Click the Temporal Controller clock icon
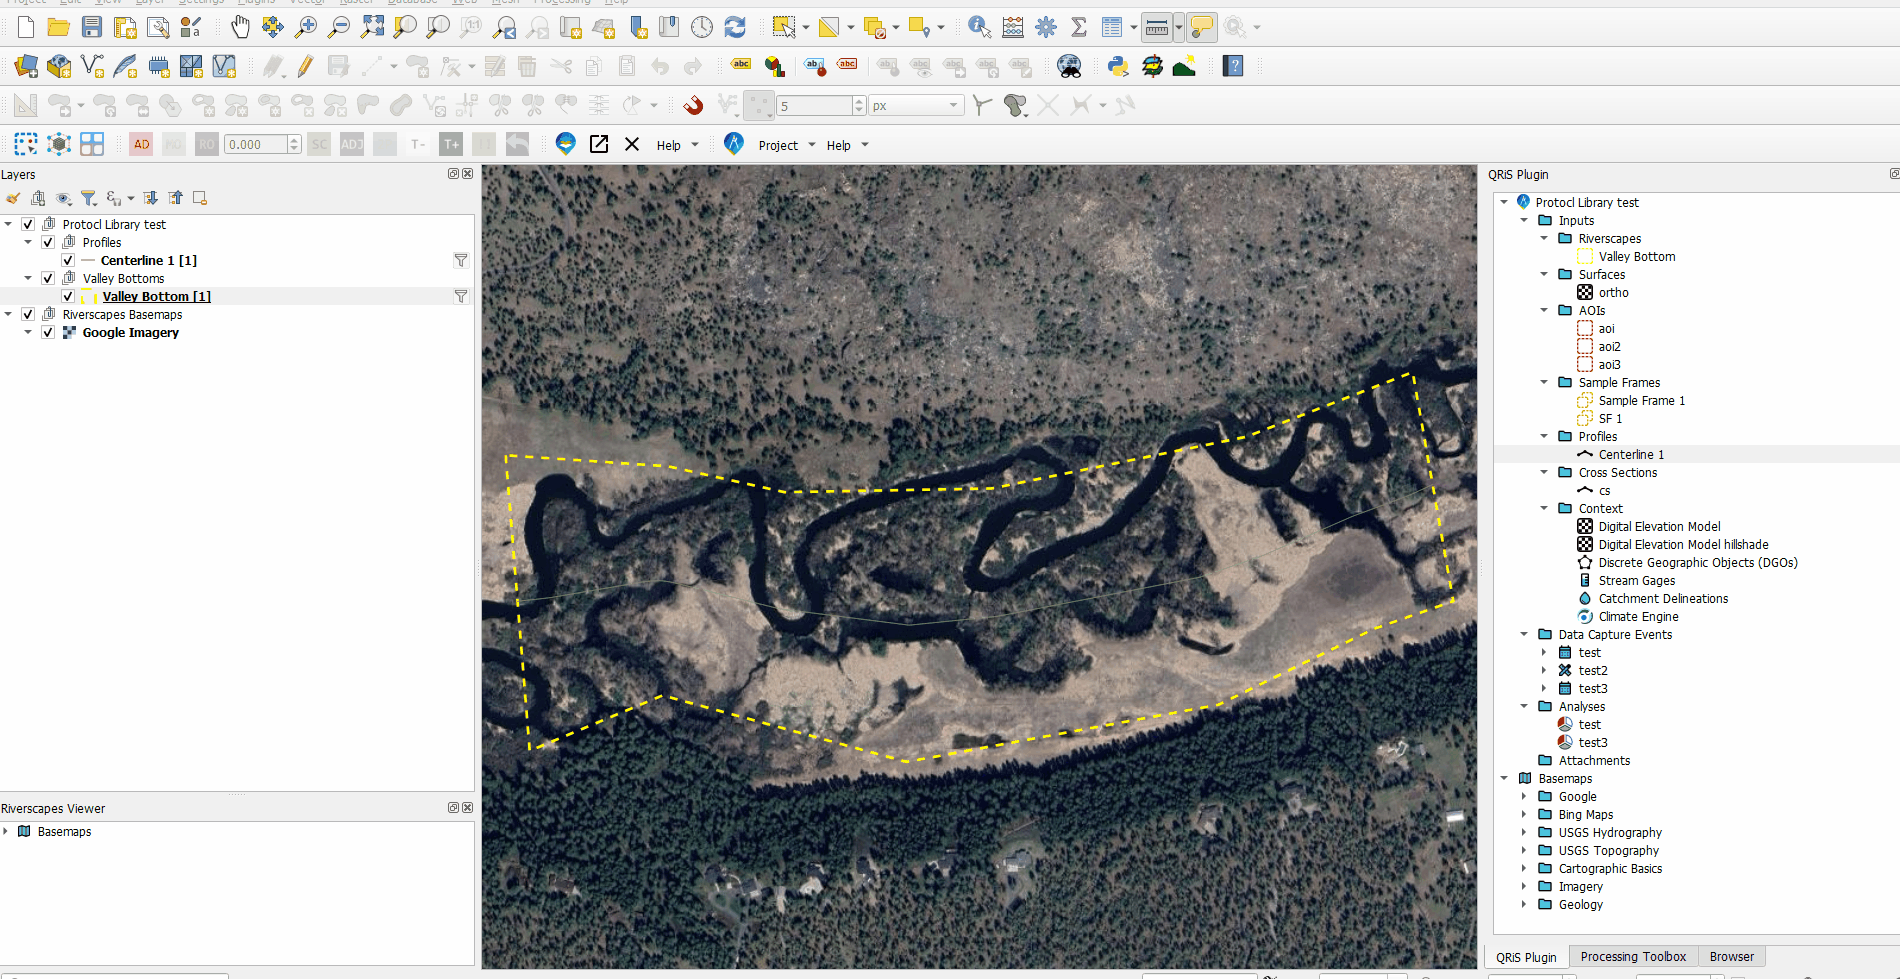Screen dimensions: 1900x979 coord(702,28)
